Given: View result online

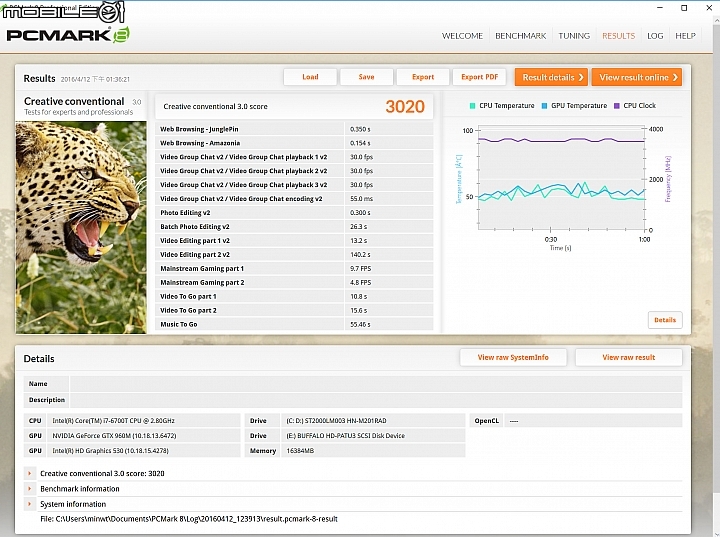Looking at the screenshot, I should (637, 77).
